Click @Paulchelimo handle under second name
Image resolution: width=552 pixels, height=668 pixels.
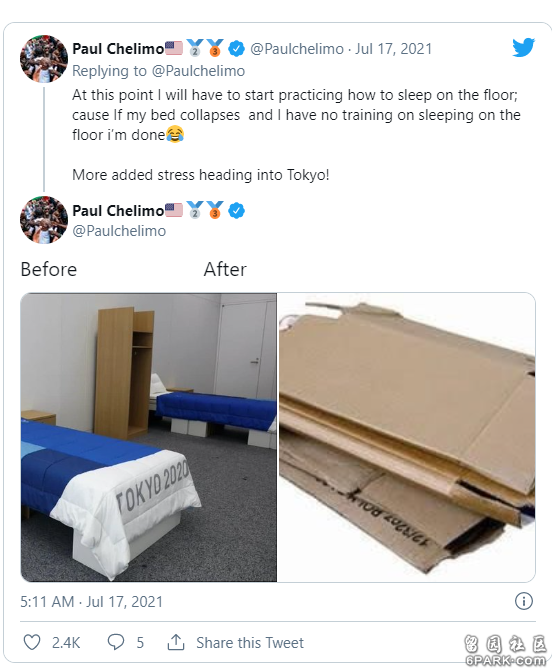point(119,231)
